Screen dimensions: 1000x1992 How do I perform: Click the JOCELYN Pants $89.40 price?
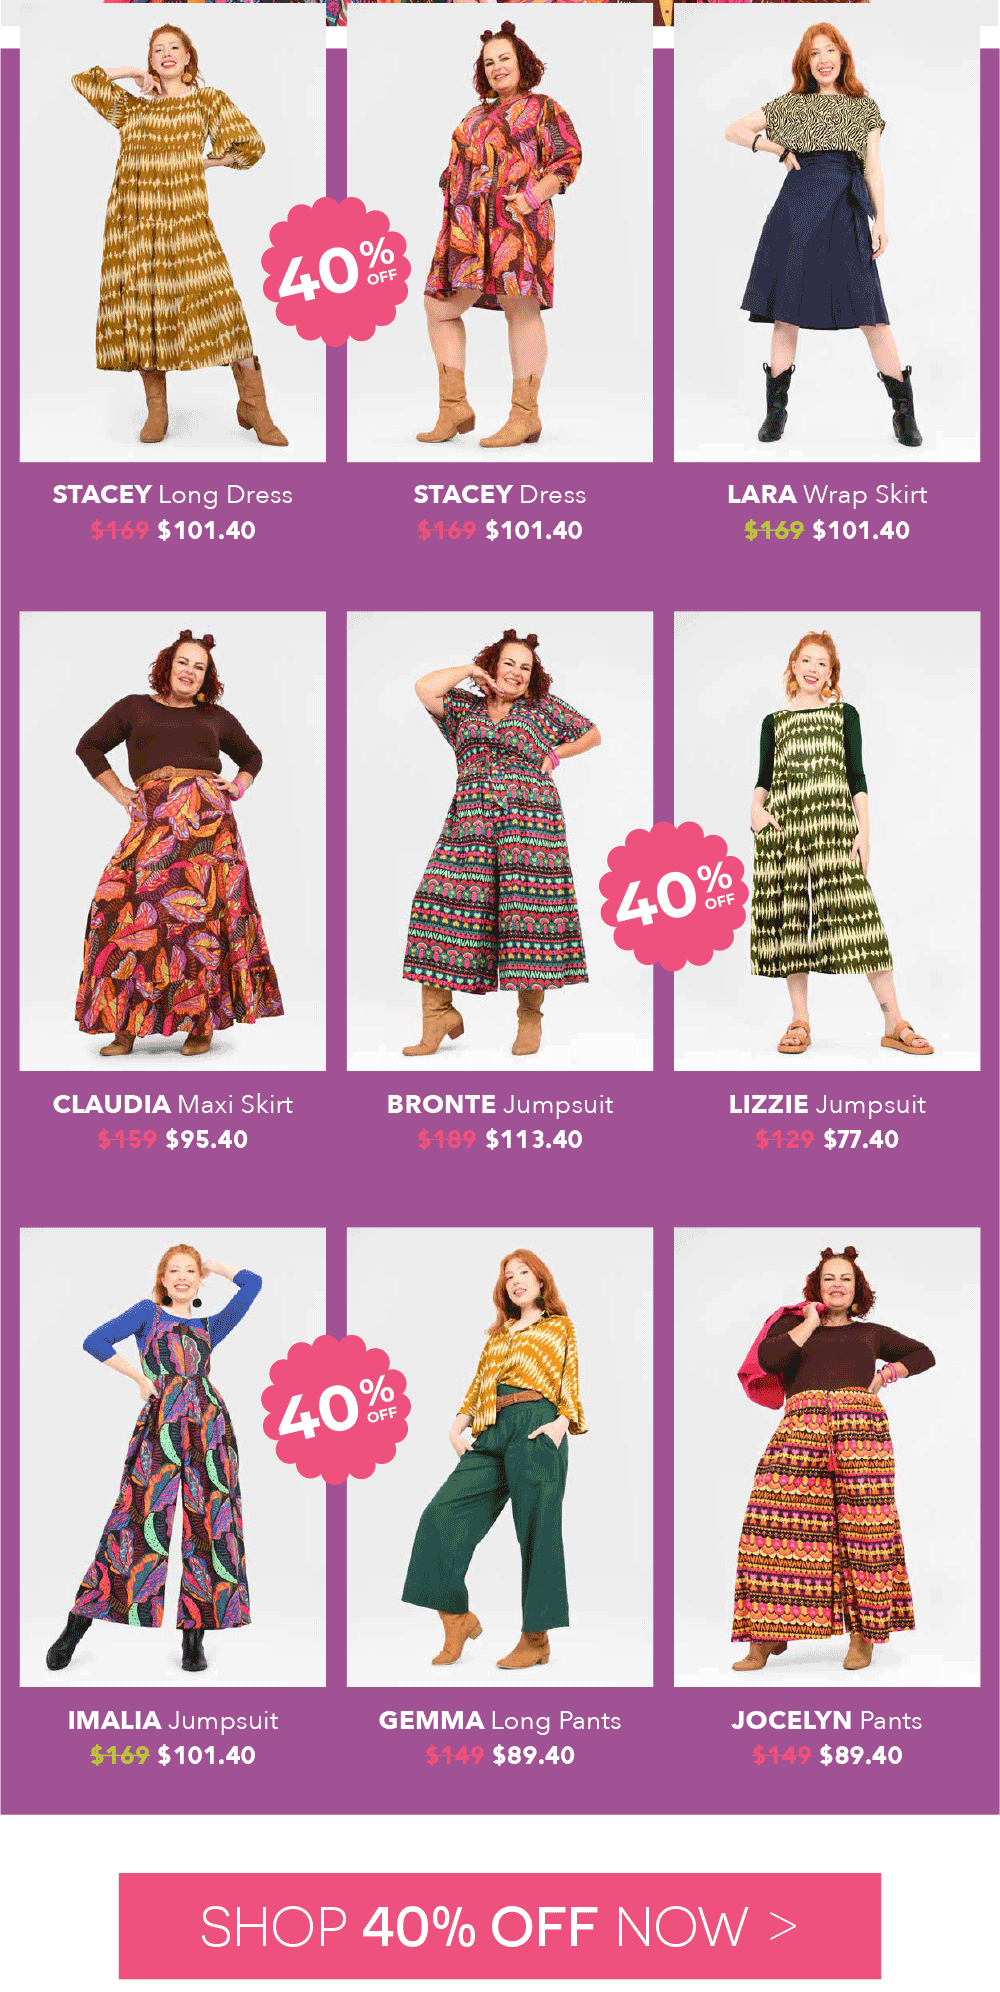861,1755
